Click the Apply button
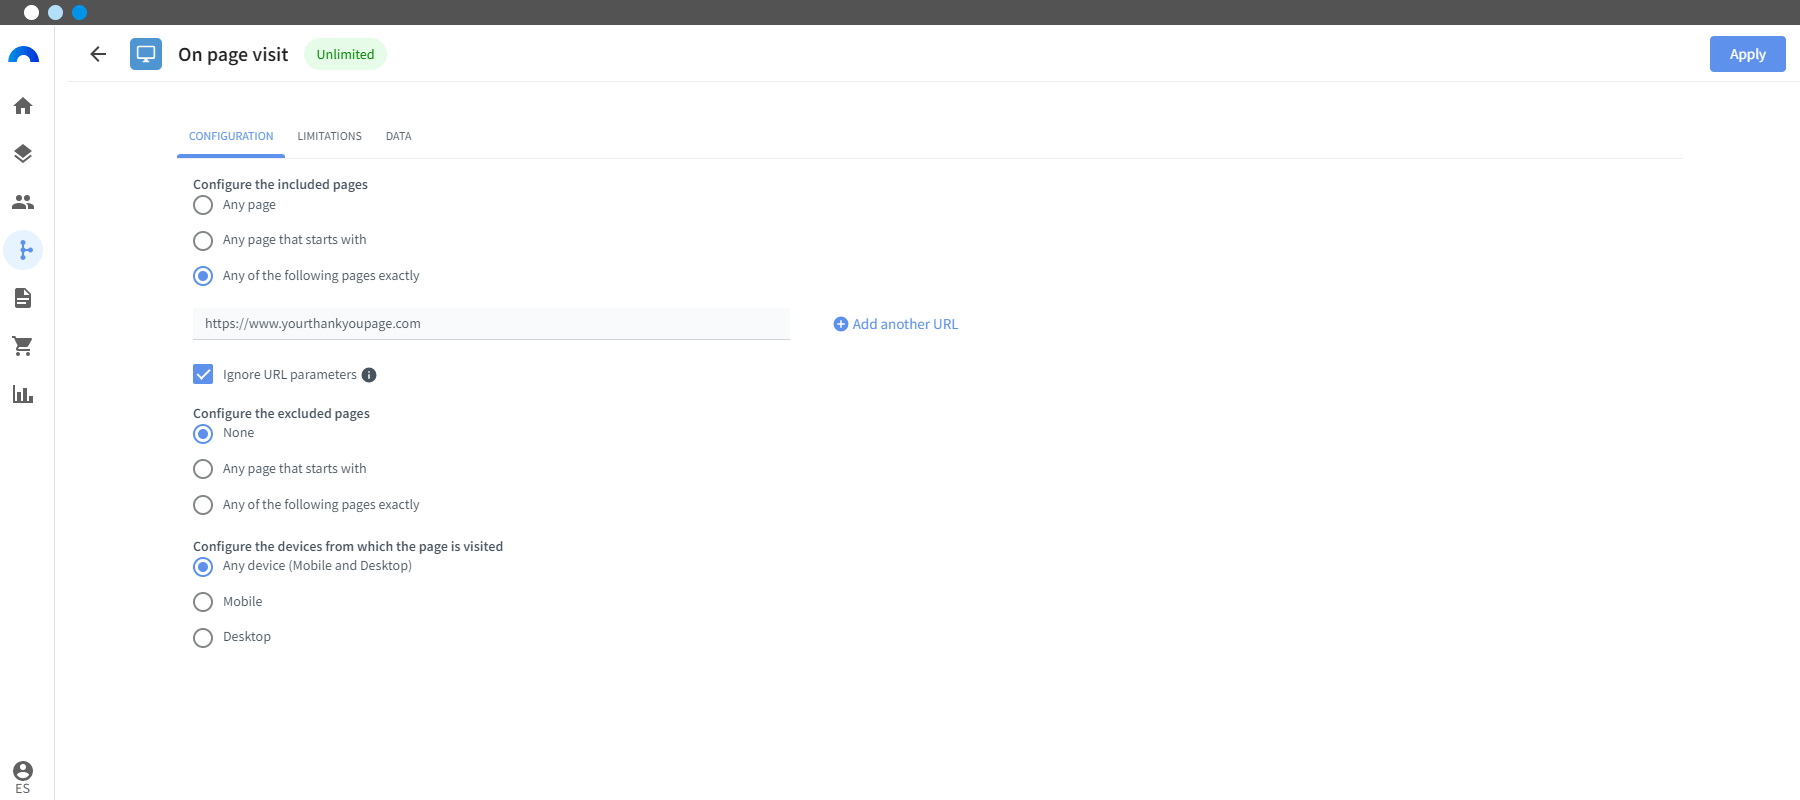The image size is (1800, 800). click(1747, 54)
